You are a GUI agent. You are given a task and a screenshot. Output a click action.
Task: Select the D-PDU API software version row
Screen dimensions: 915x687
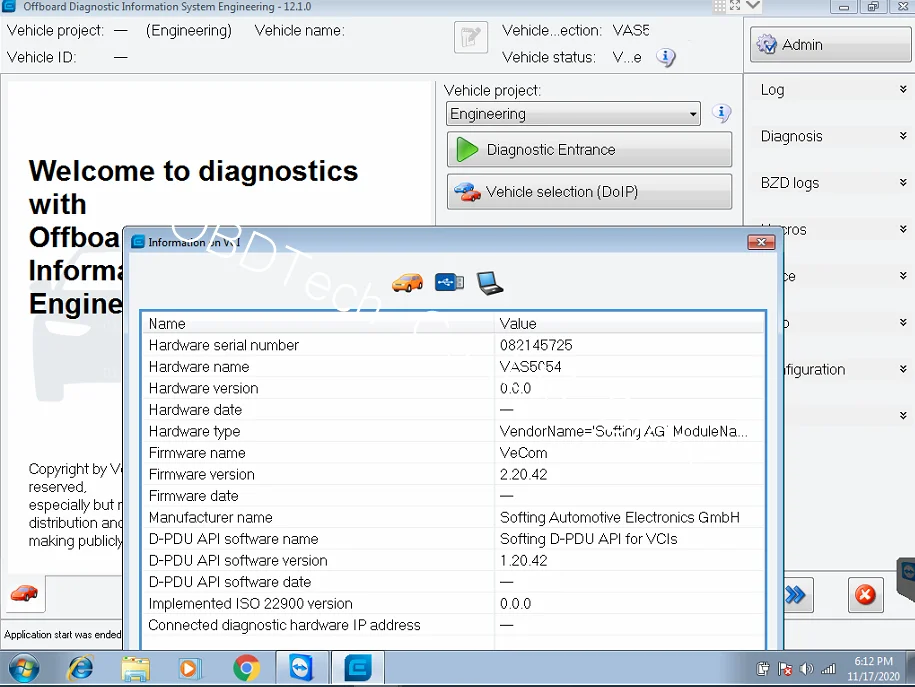coord(453,560)
